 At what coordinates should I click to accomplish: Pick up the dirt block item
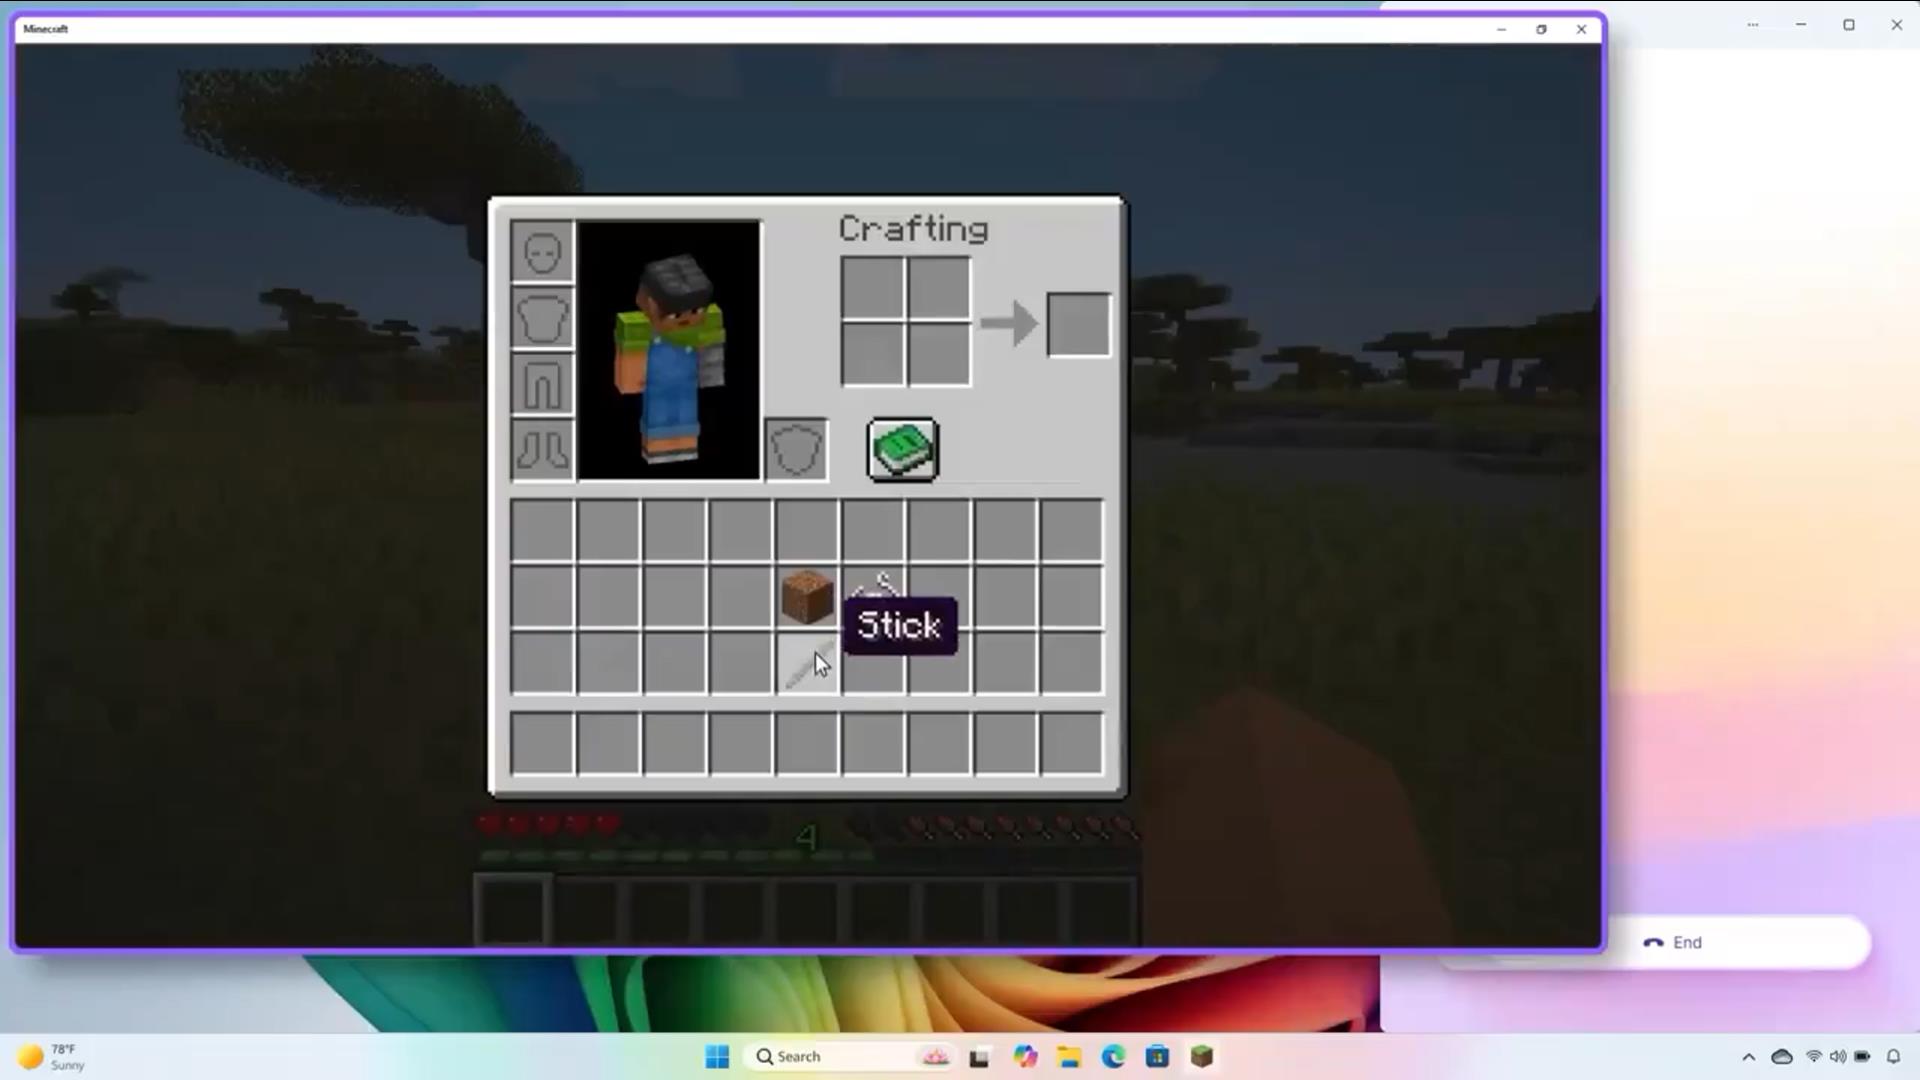pos(806,596)
